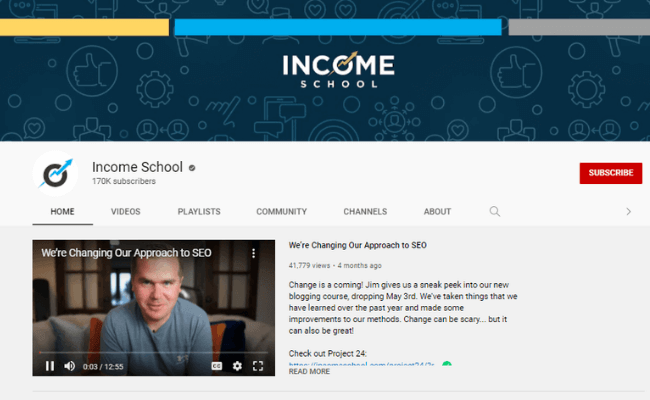
Task: Click the "41,779 views" text
Action: coord(309,265)
